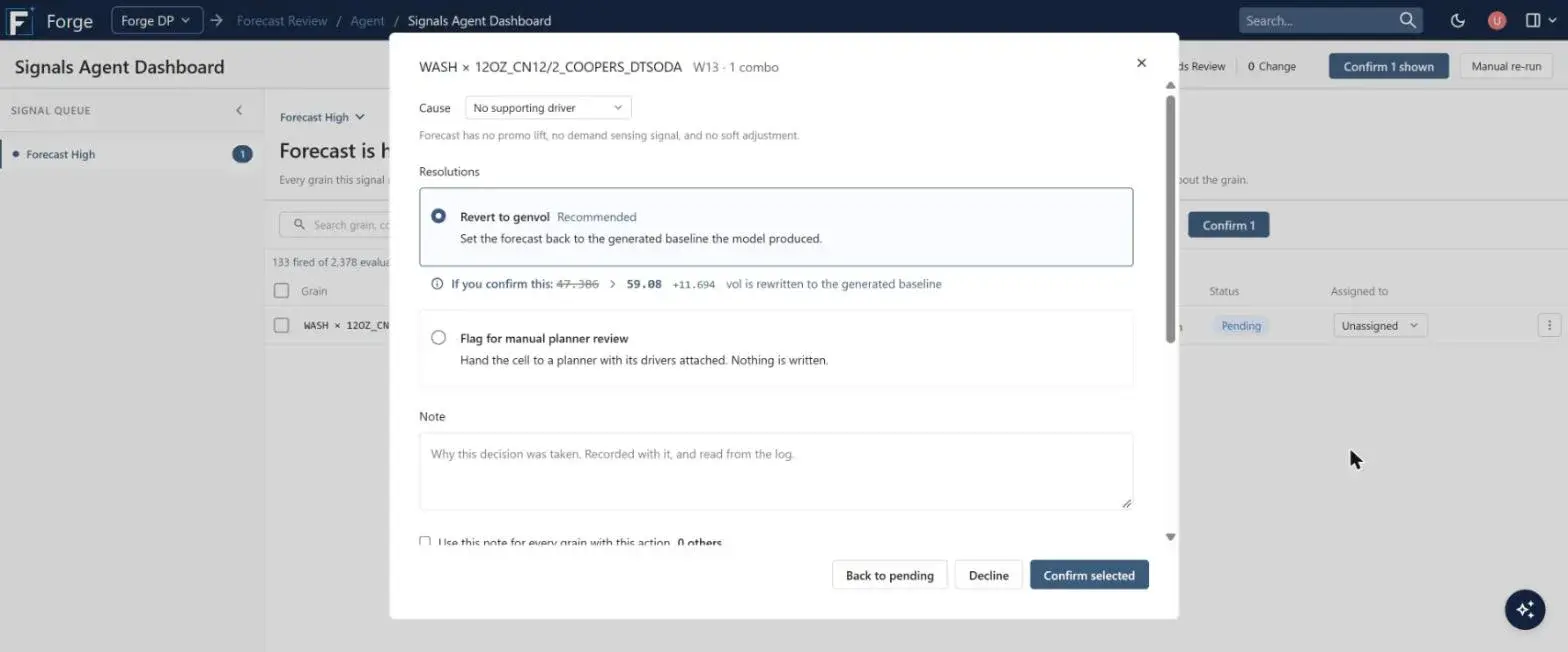The height and width of the screenshot is (652, 1568).
Task: Click the dialog scroll up arrow
Action: (1170, 86)
